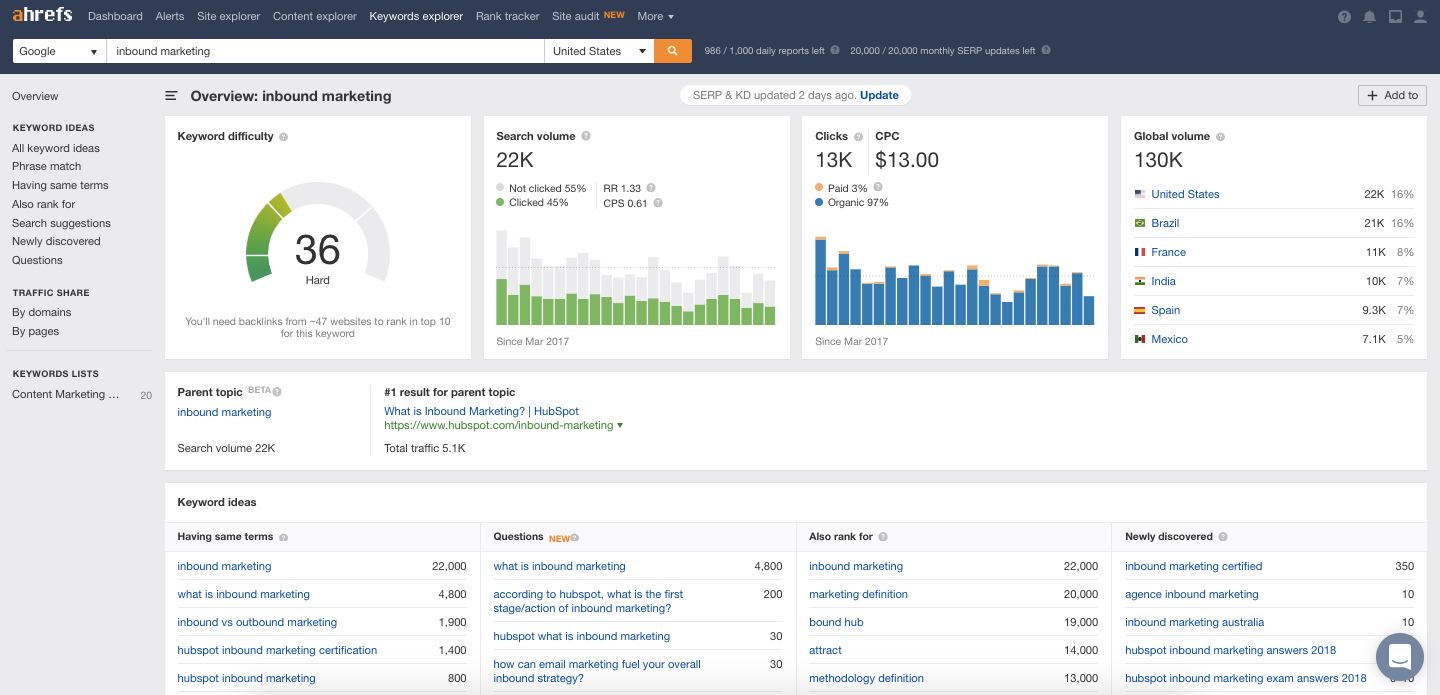
Task: Open the 'marketing definition' keyword link
Action: (858, 594)
